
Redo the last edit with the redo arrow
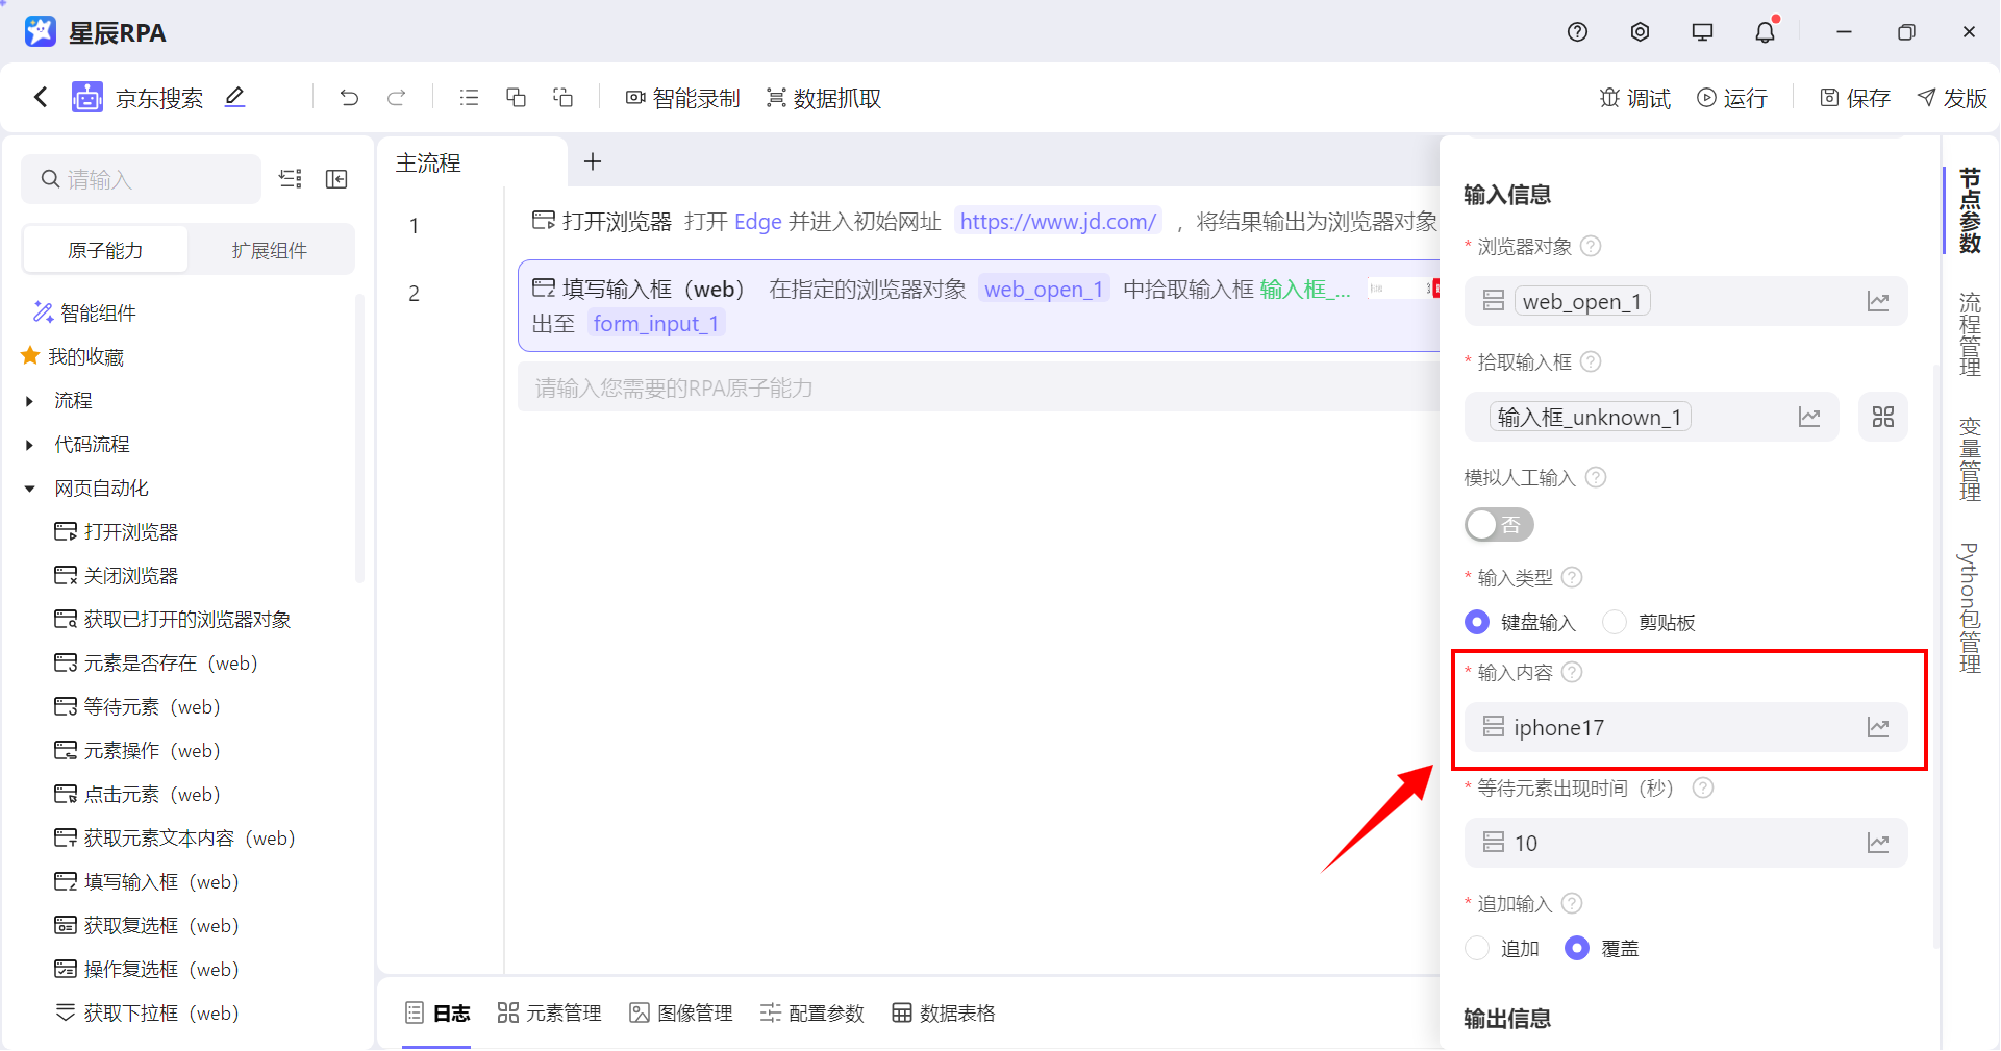(396, 97)
